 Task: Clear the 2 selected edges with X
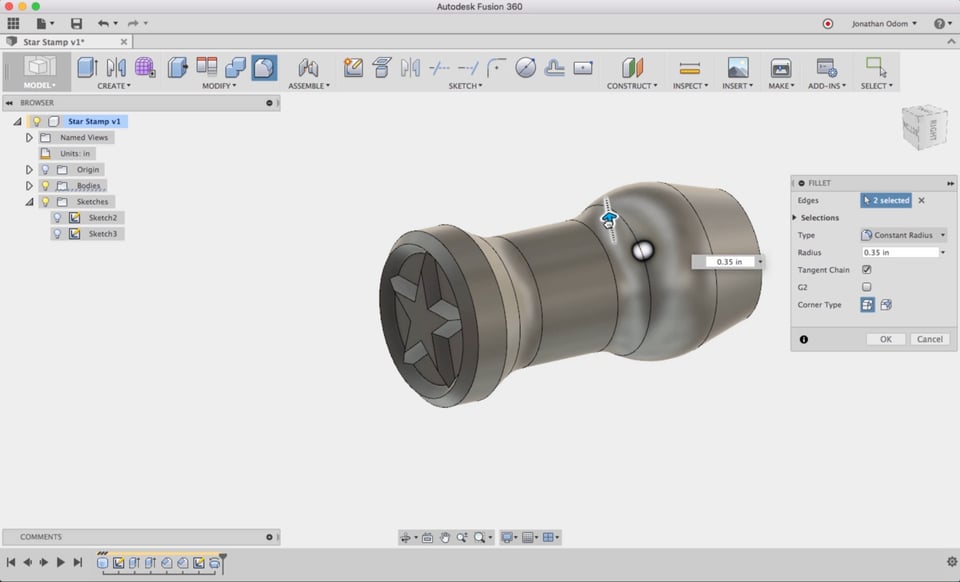[x=921, y=200]
